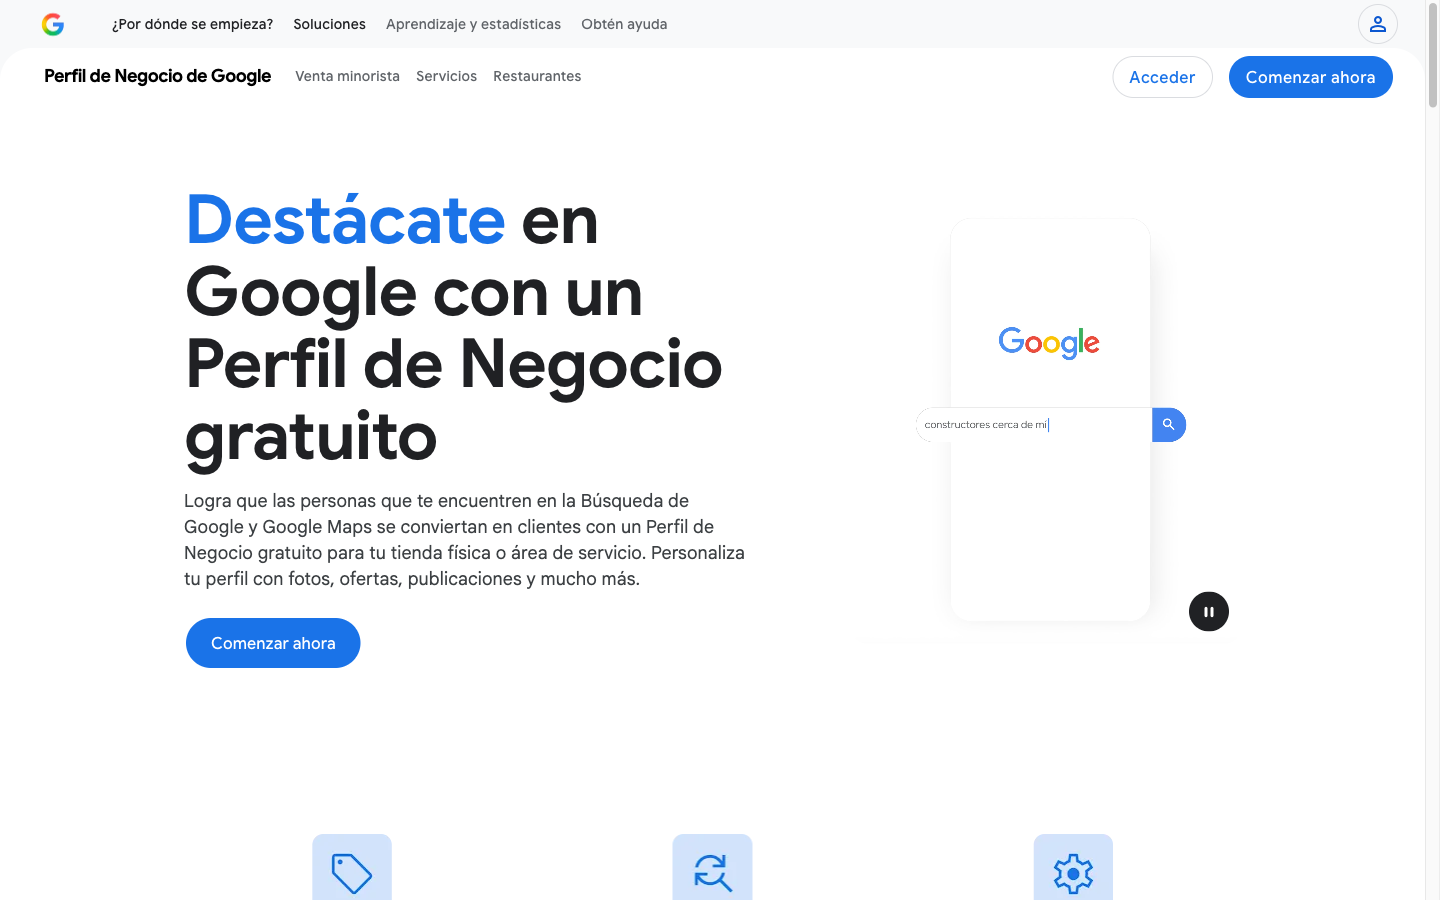Click the page vertical scrollbar thumb
Image resolution: width=1440 pixels, height=900 pixels.
1432,57
